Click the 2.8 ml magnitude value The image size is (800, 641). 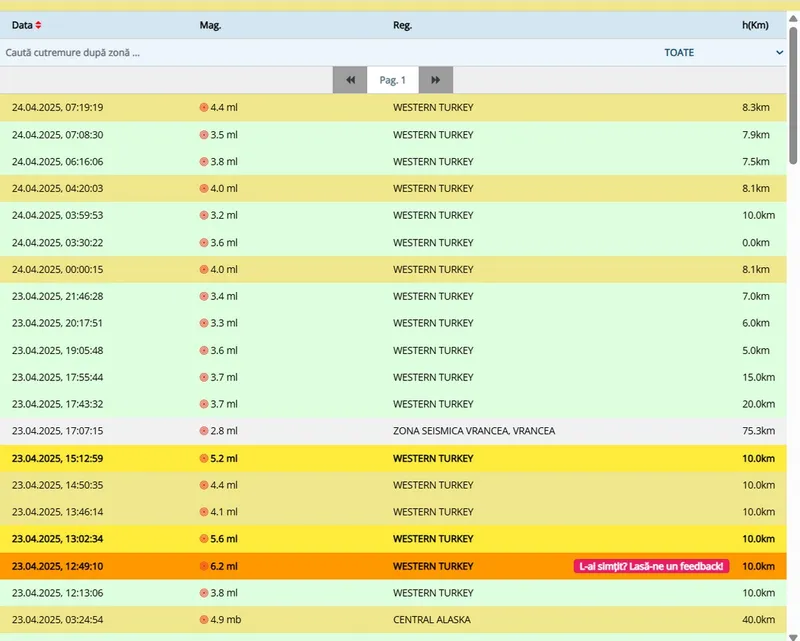pyautogui.click(x=224, y=431)
